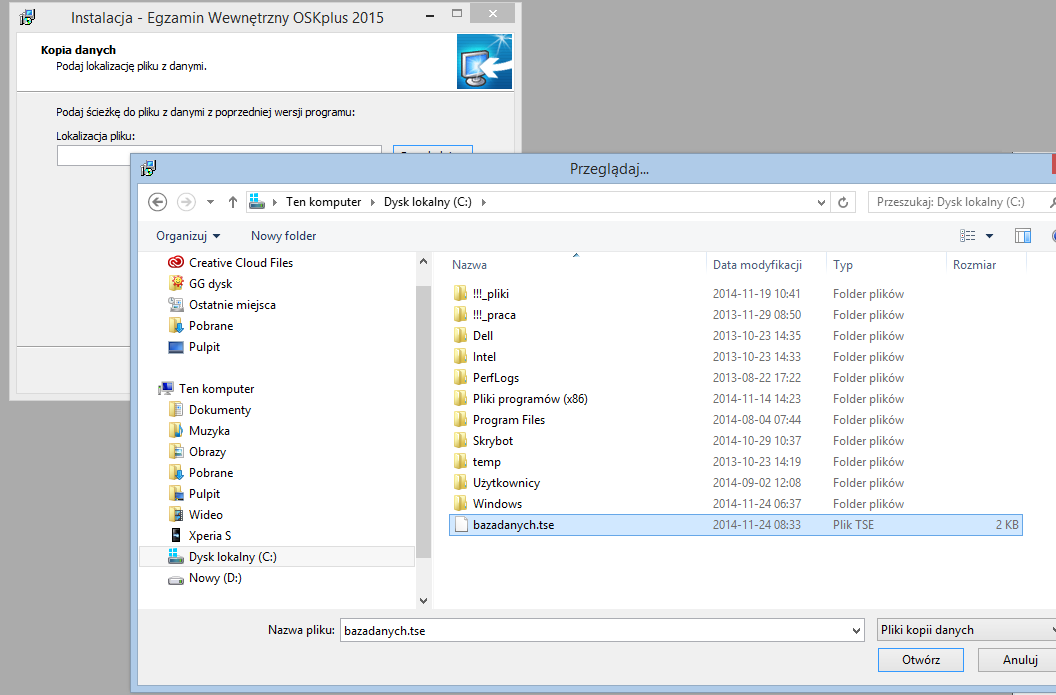Expand chevron after Ten komputer breadcrumb
The height and width of the screenshot is (695, 1056).
[x=372, y=202]
